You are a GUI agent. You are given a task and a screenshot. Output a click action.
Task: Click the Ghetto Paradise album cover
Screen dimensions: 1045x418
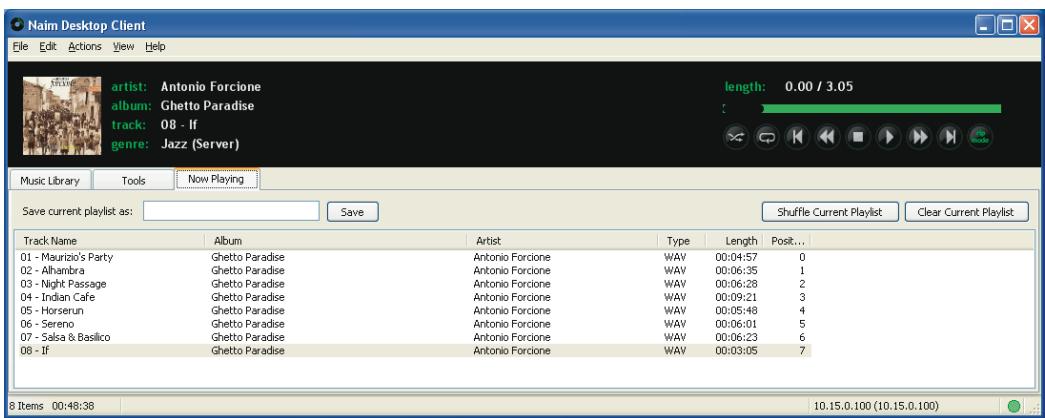(62, 116)
